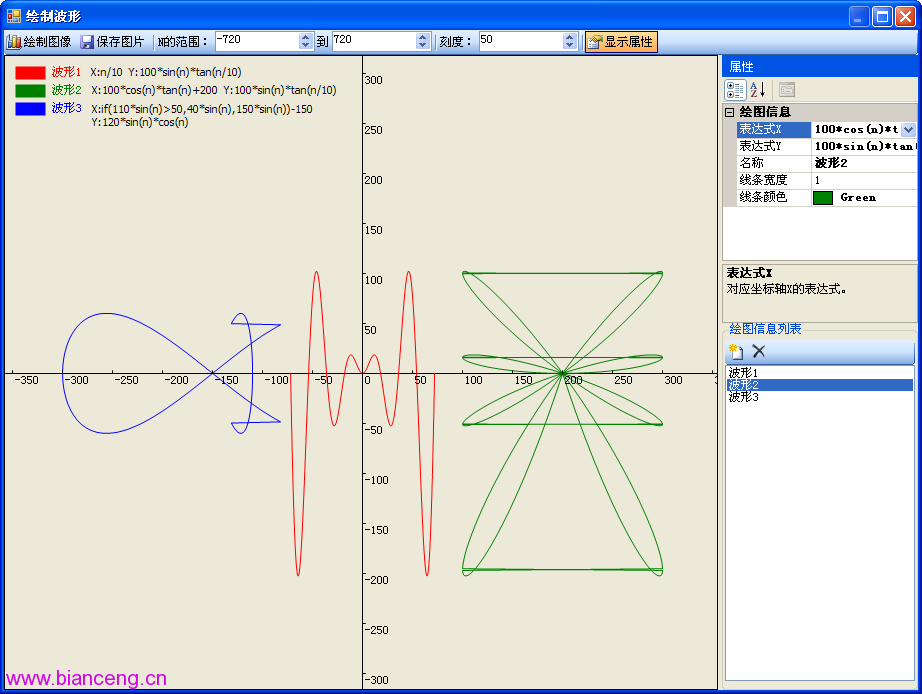
Task: Select 波形2 in the waveform list
Action: pyautogui.click(x=820, y=385)
